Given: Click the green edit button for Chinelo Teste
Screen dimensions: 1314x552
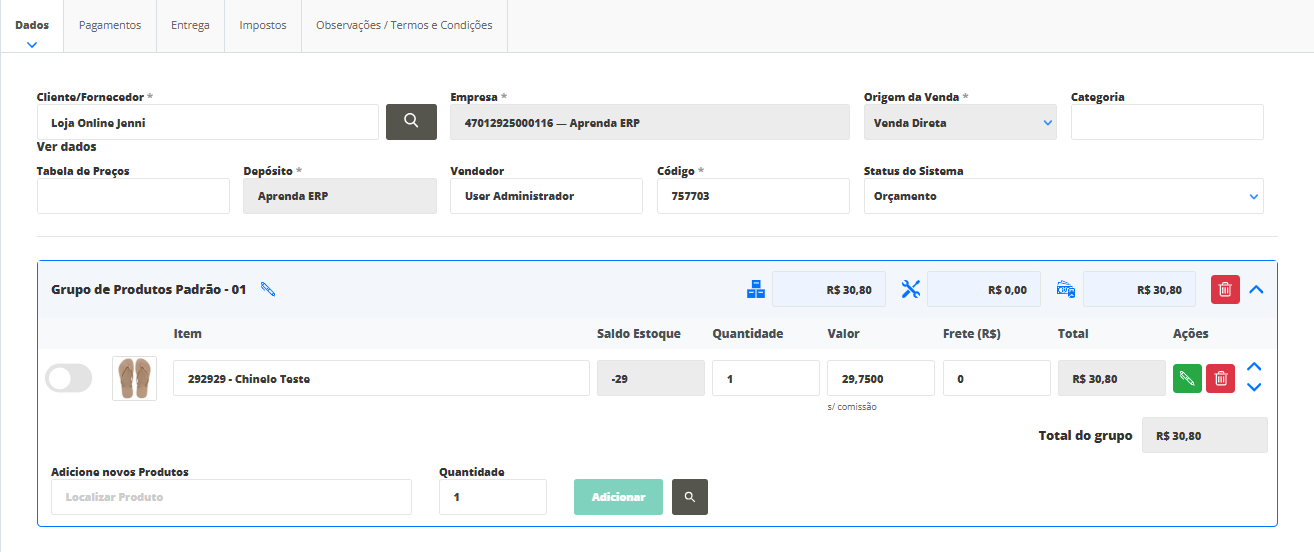Looking at the screenshot, I should pos(1187,379).
